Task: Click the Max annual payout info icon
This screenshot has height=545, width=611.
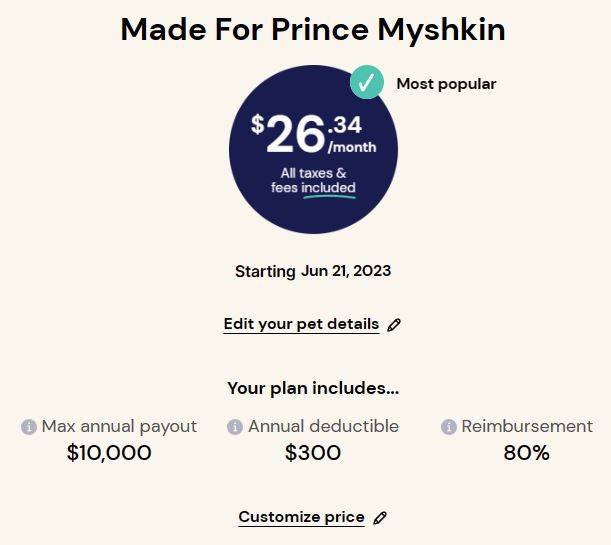Action: pyautogui.click(x=29, y=427)
